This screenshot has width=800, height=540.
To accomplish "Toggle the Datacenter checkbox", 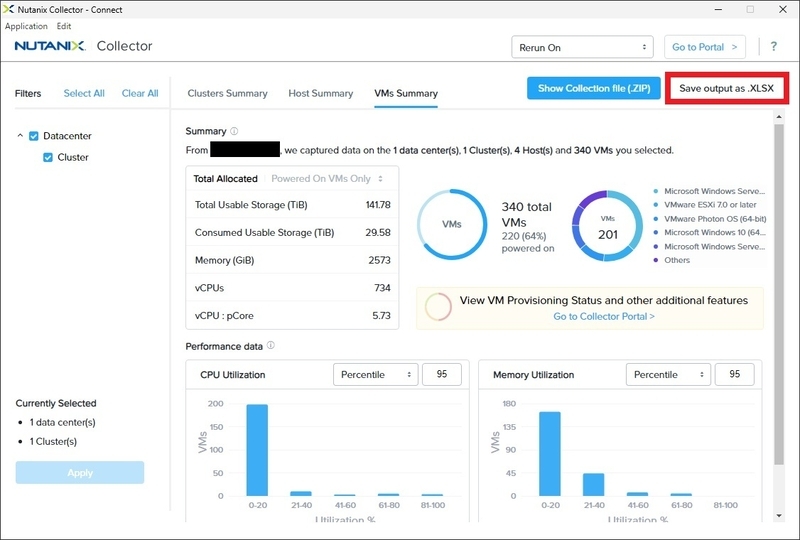I will 34,136.
